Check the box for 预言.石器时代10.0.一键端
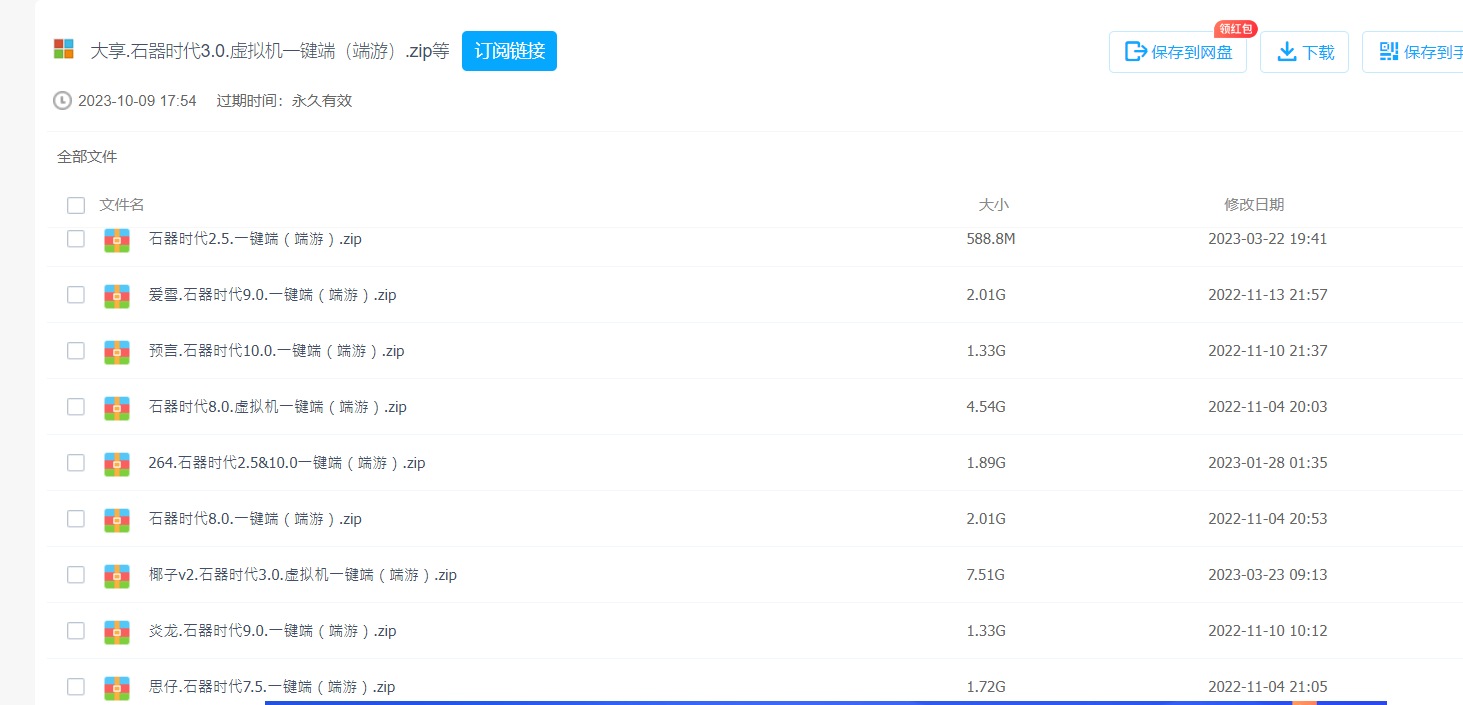Image resolution: width=1463 pixels, height=705 pixels. point(76,351)
